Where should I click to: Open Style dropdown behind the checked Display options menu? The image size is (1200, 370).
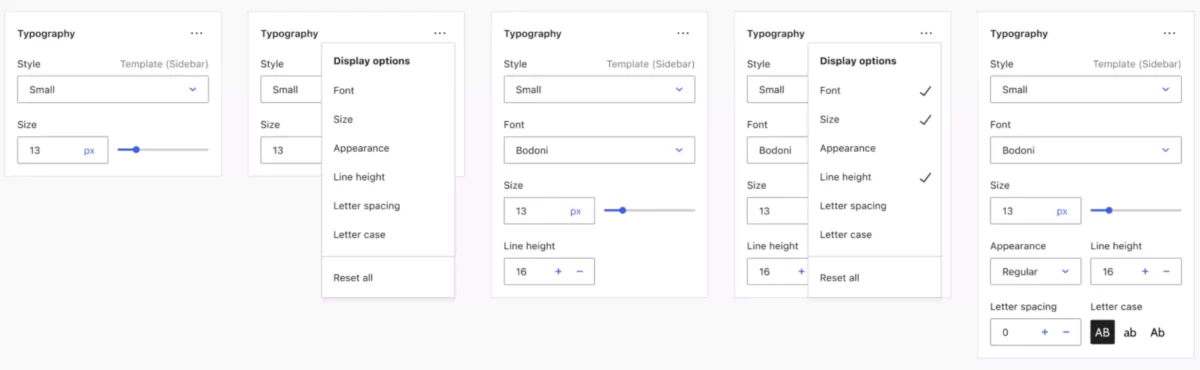(777, 89)
